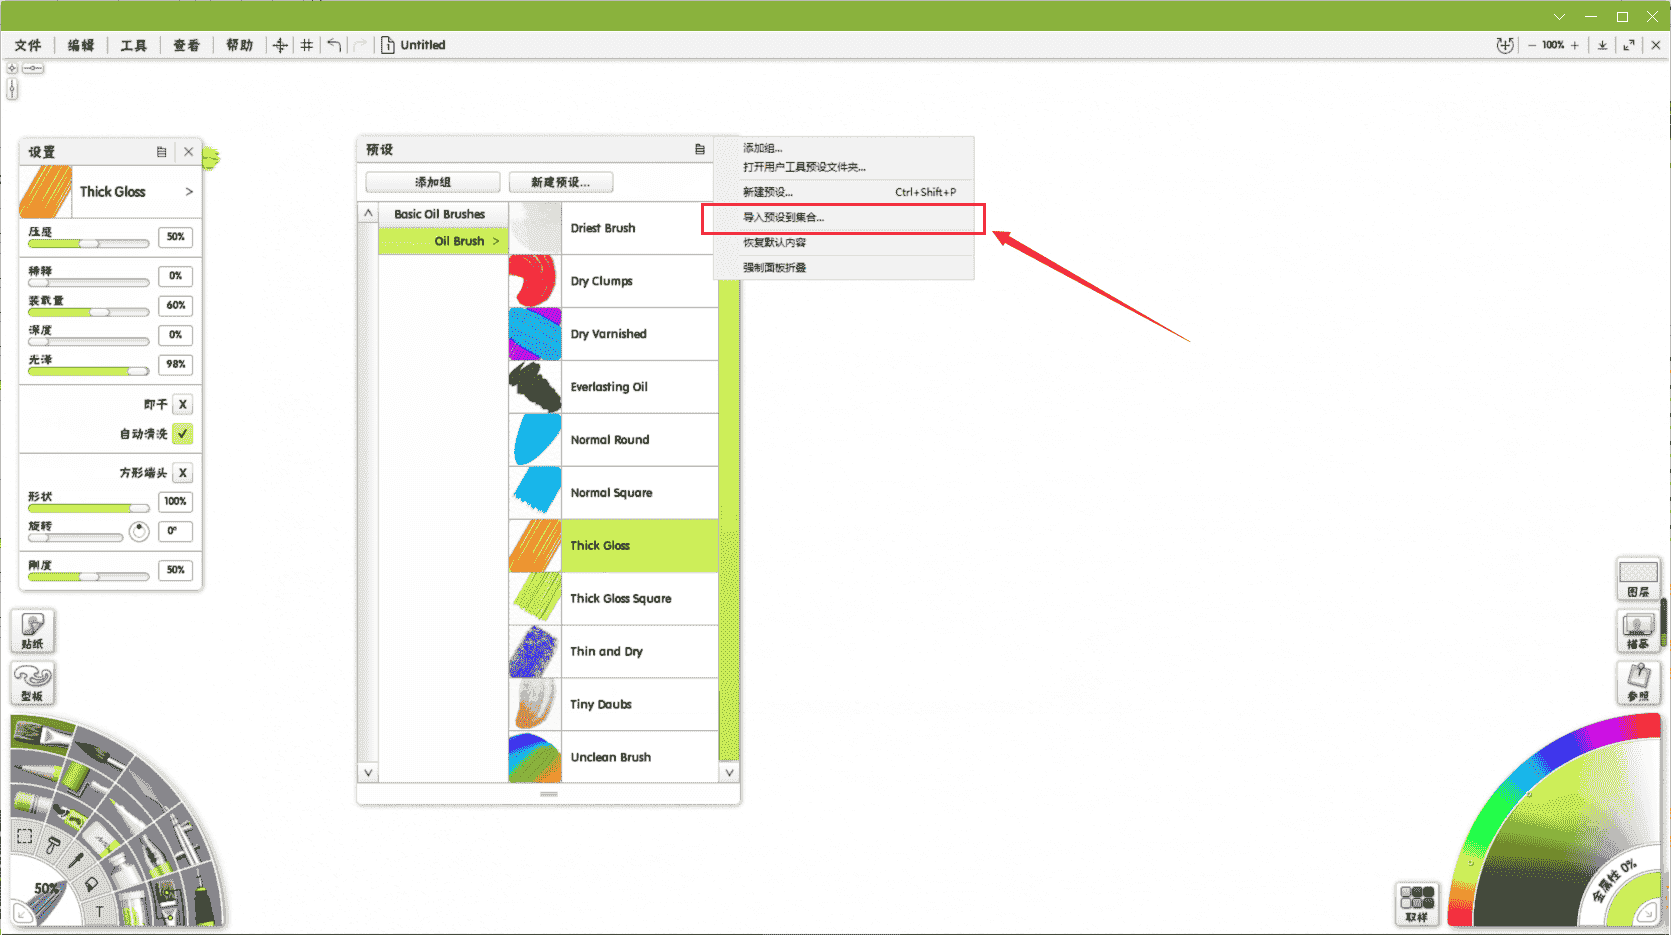Expand the Thick Gloss preset chevron

[189, 191]
